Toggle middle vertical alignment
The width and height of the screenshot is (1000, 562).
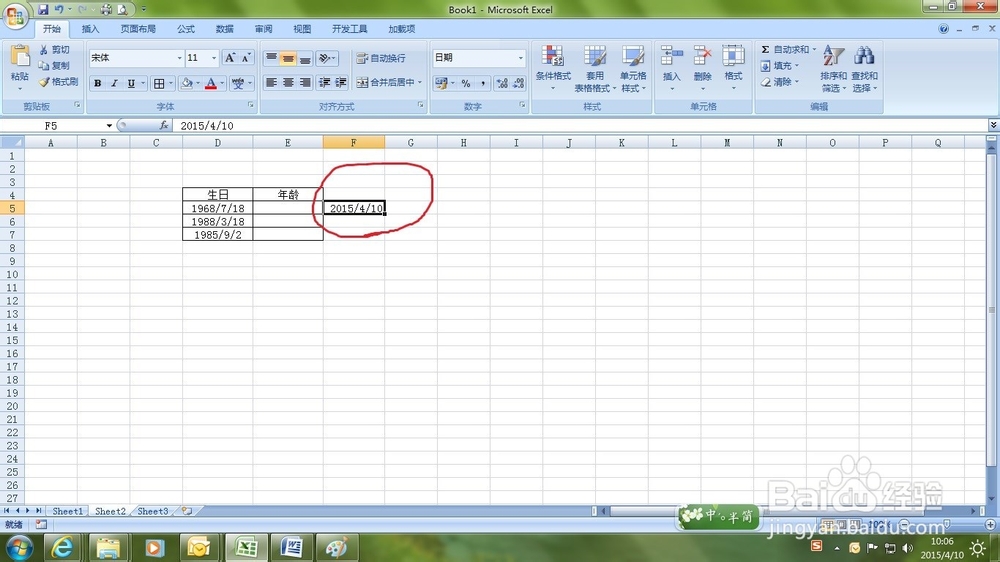288,58
